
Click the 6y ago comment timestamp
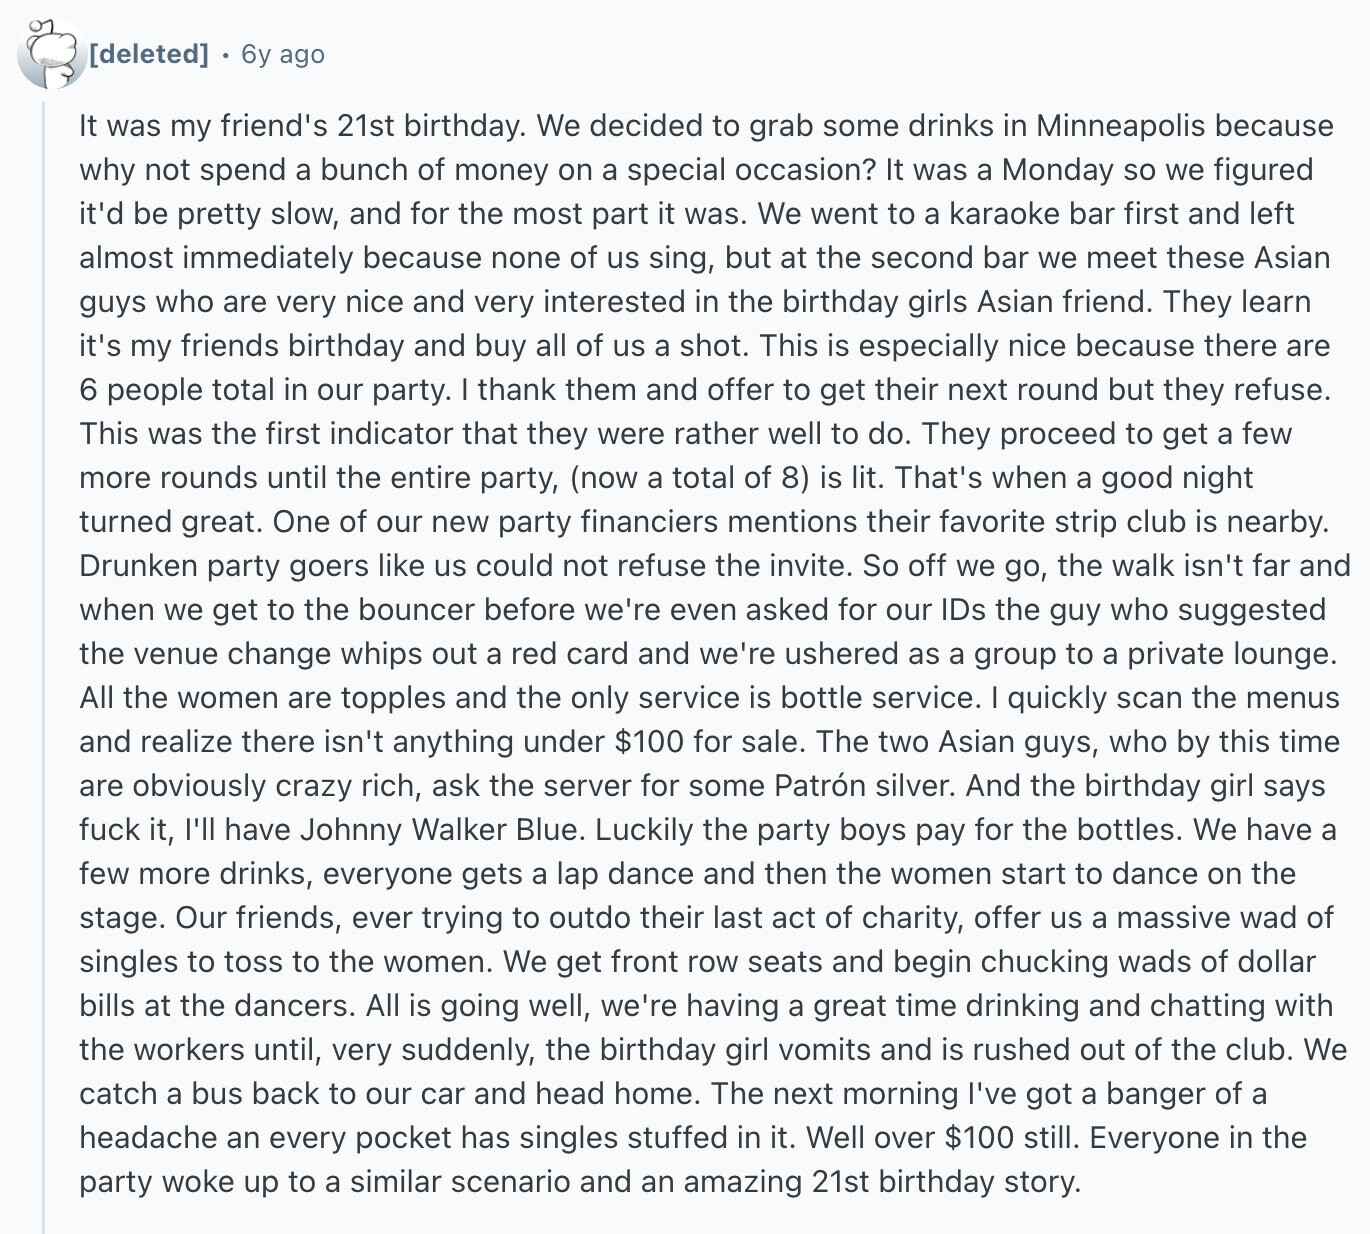[283, 54]
